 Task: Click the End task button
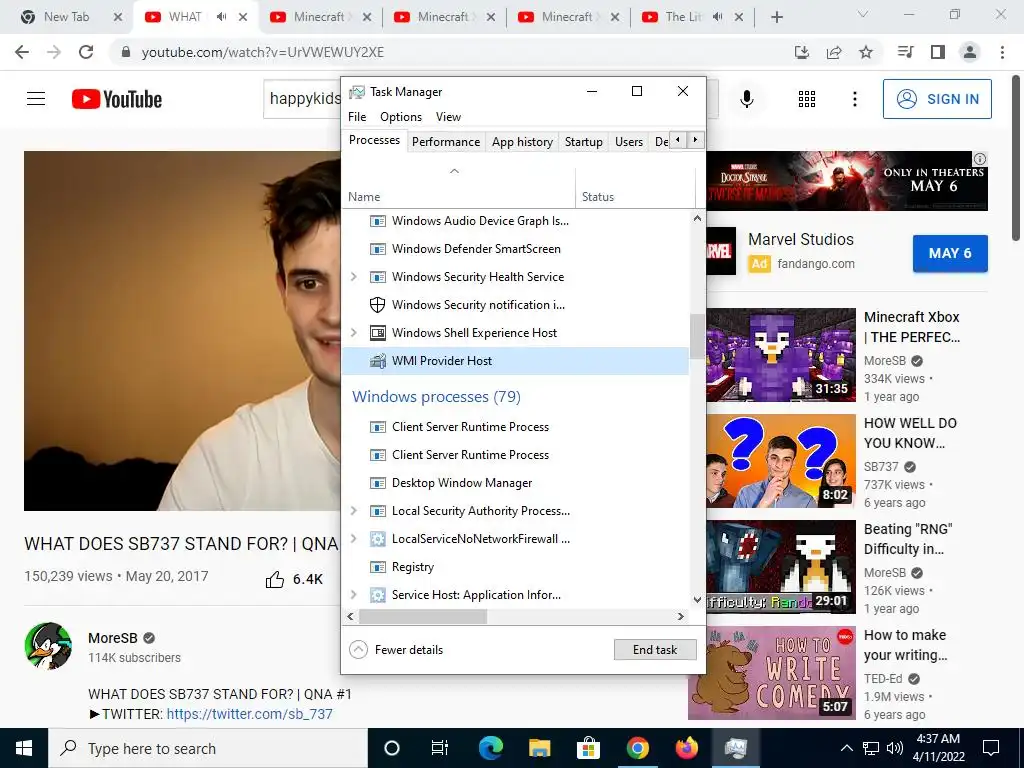click(x=655, y=650)
